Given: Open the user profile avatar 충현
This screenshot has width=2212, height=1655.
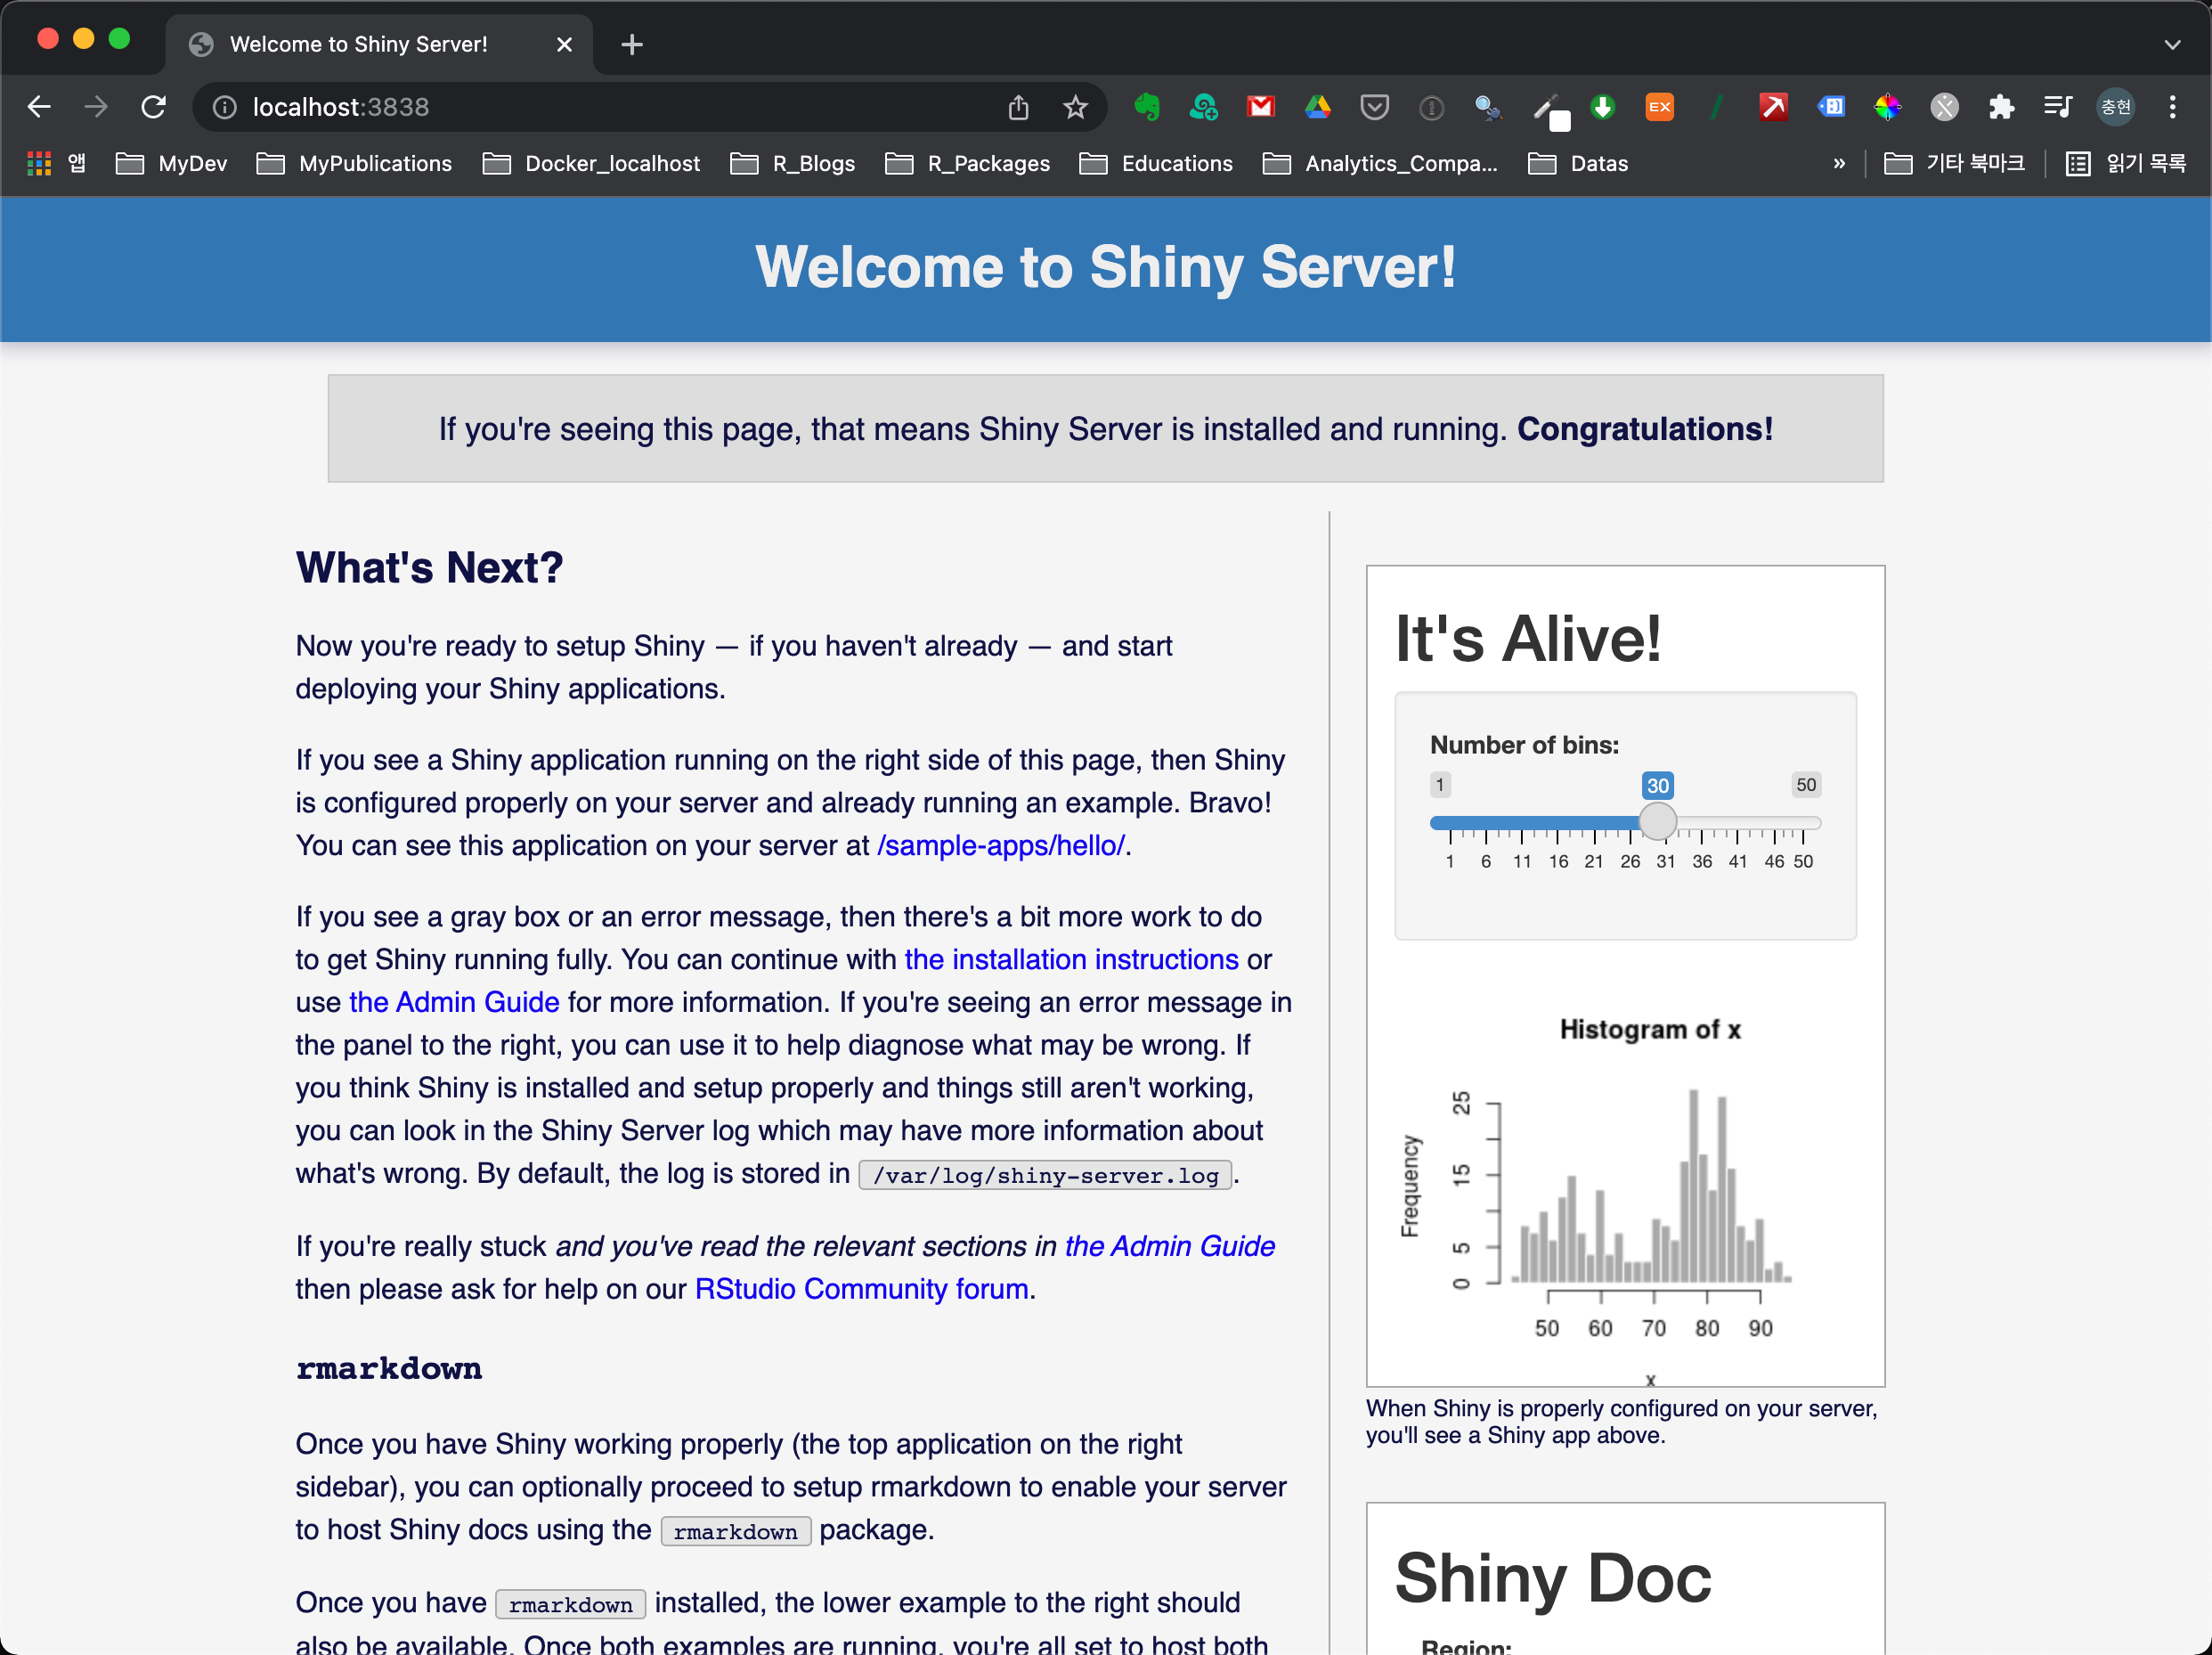Looking at the screenshot, I should [x=2115, y=107].
